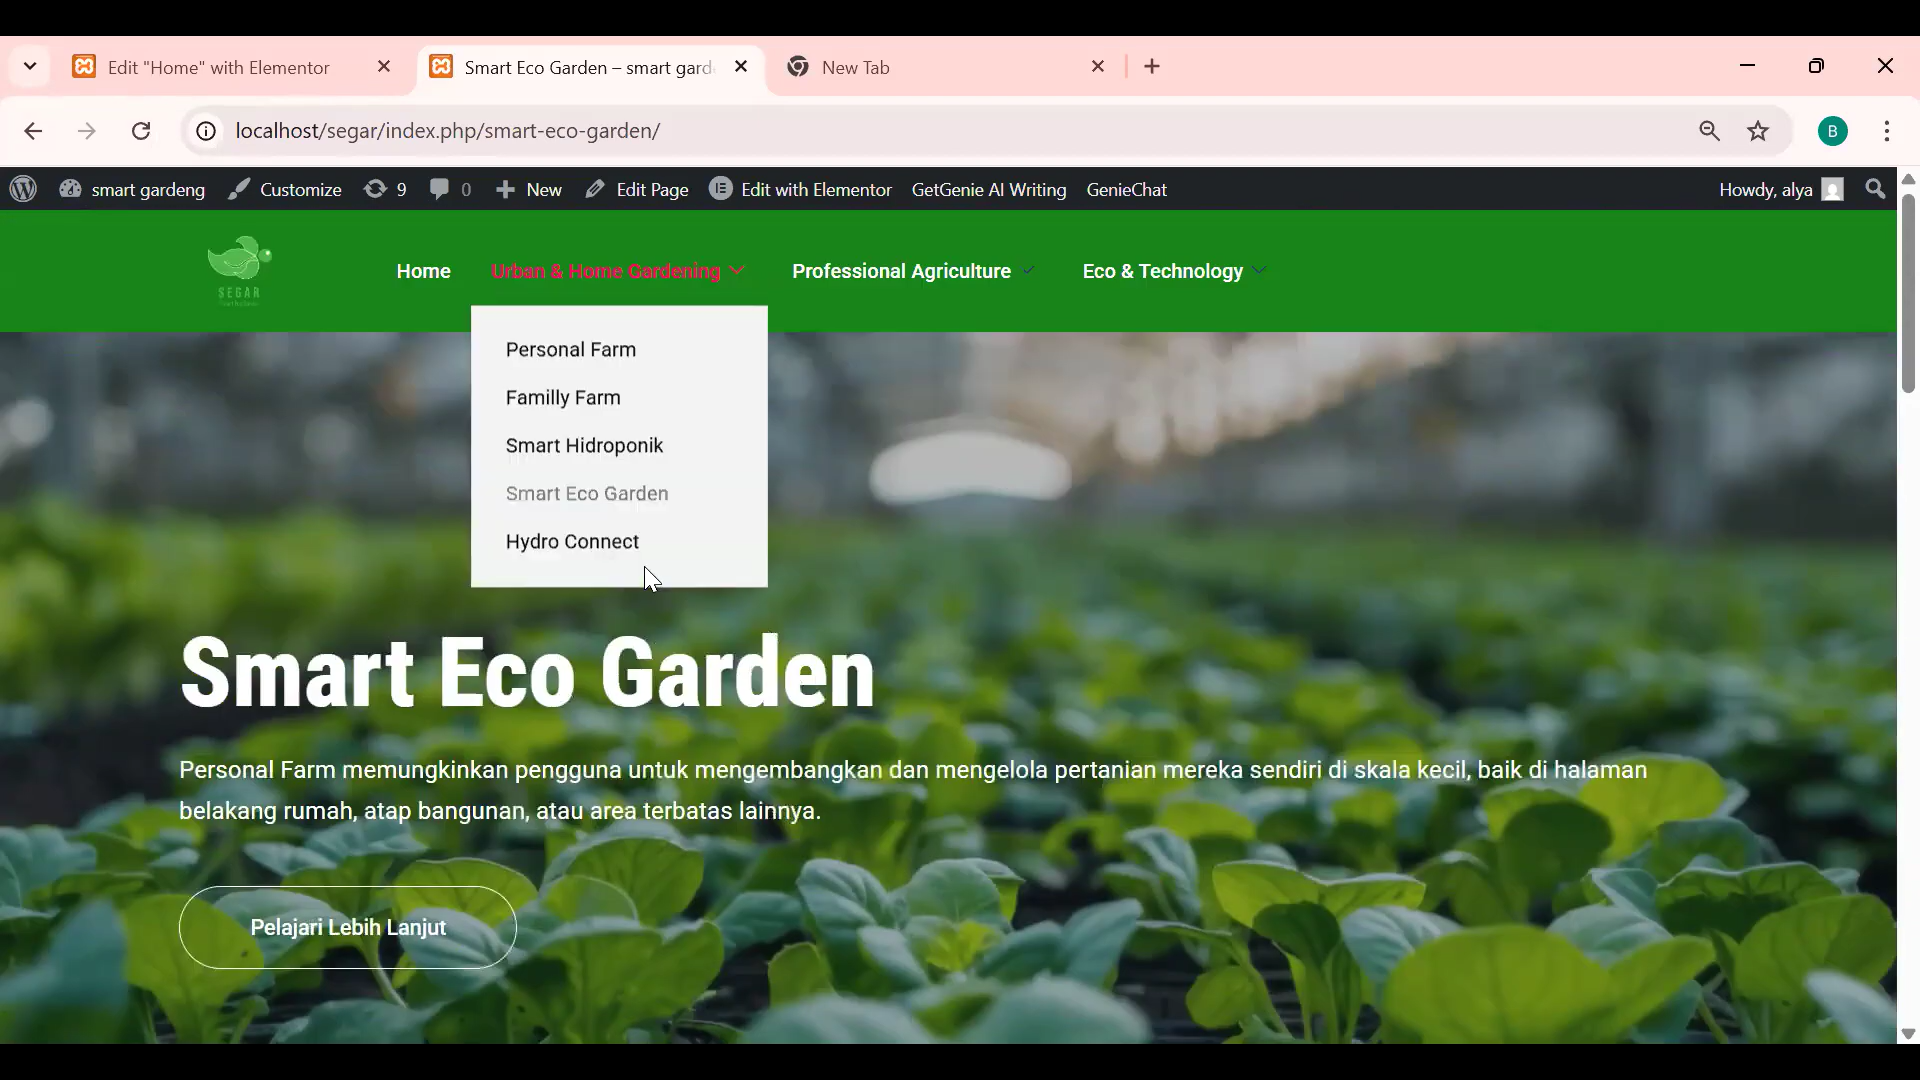This screenshot has width=1920, height=1080.
Task: Expand the Eco & Technology menu chevron
Action: [1259, 271]
